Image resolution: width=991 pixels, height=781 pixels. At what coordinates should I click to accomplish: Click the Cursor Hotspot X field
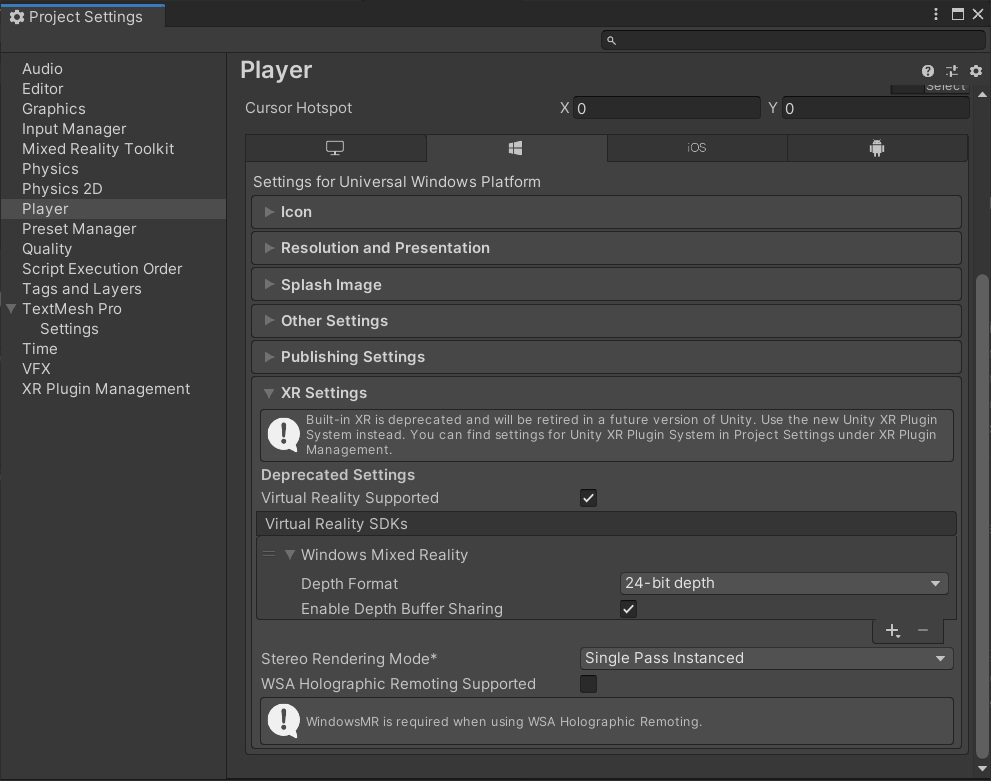click(667, 108)
